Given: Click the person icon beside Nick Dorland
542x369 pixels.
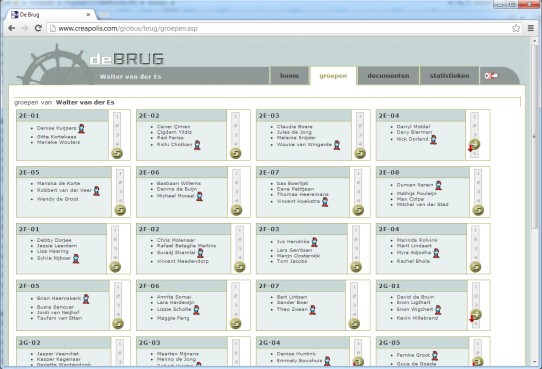Looking at the screenshot, I should pyautogui.click(x=433, y=140).
